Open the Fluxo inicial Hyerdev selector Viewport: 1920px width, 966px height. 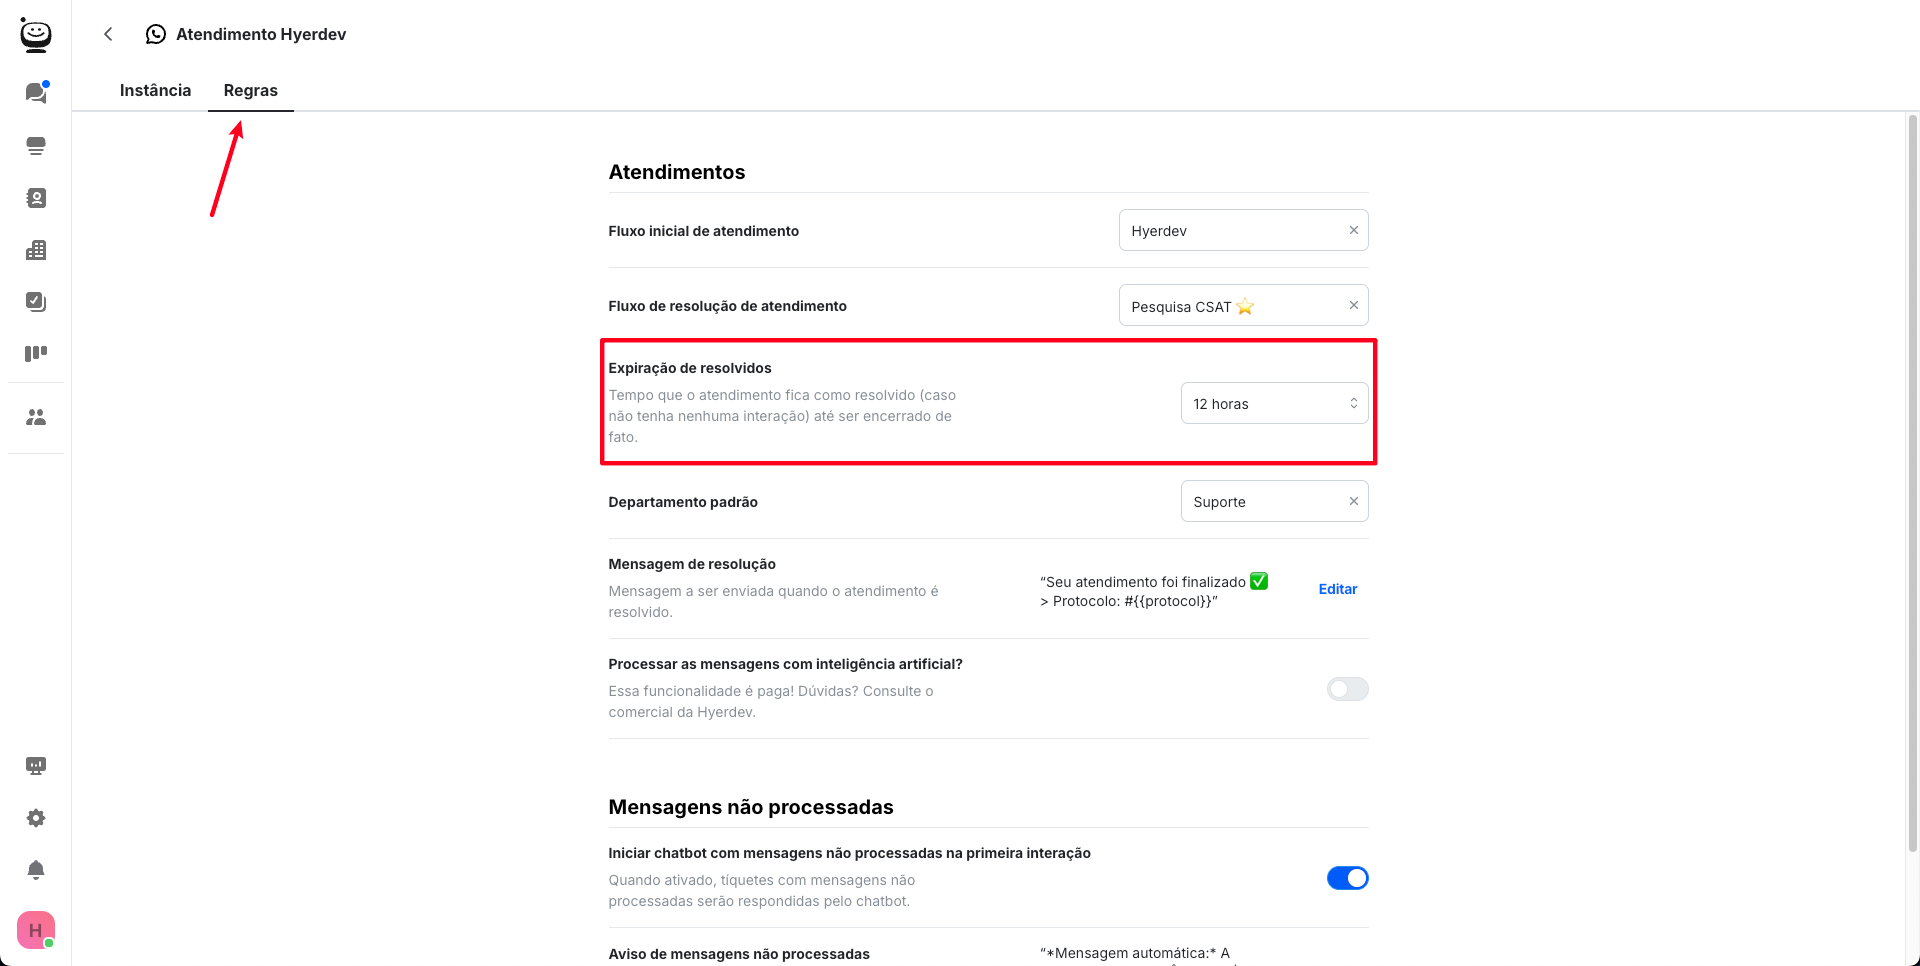coord(1230,231)
